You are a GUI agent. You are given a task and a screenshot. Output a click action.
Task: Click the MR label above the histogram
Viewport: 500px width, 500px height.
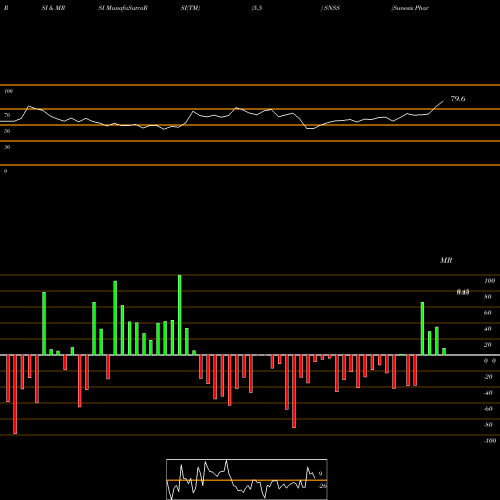[446, 260]
